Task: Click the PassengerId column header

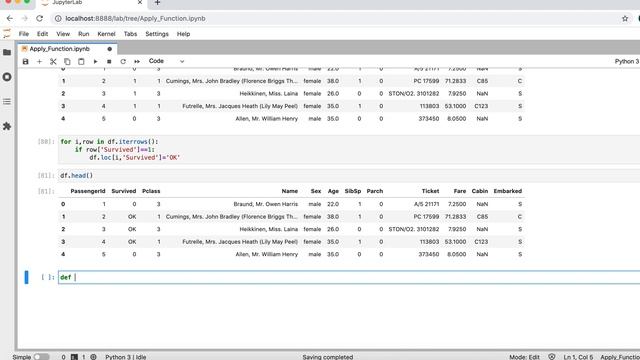Action: tap(88, 191)
